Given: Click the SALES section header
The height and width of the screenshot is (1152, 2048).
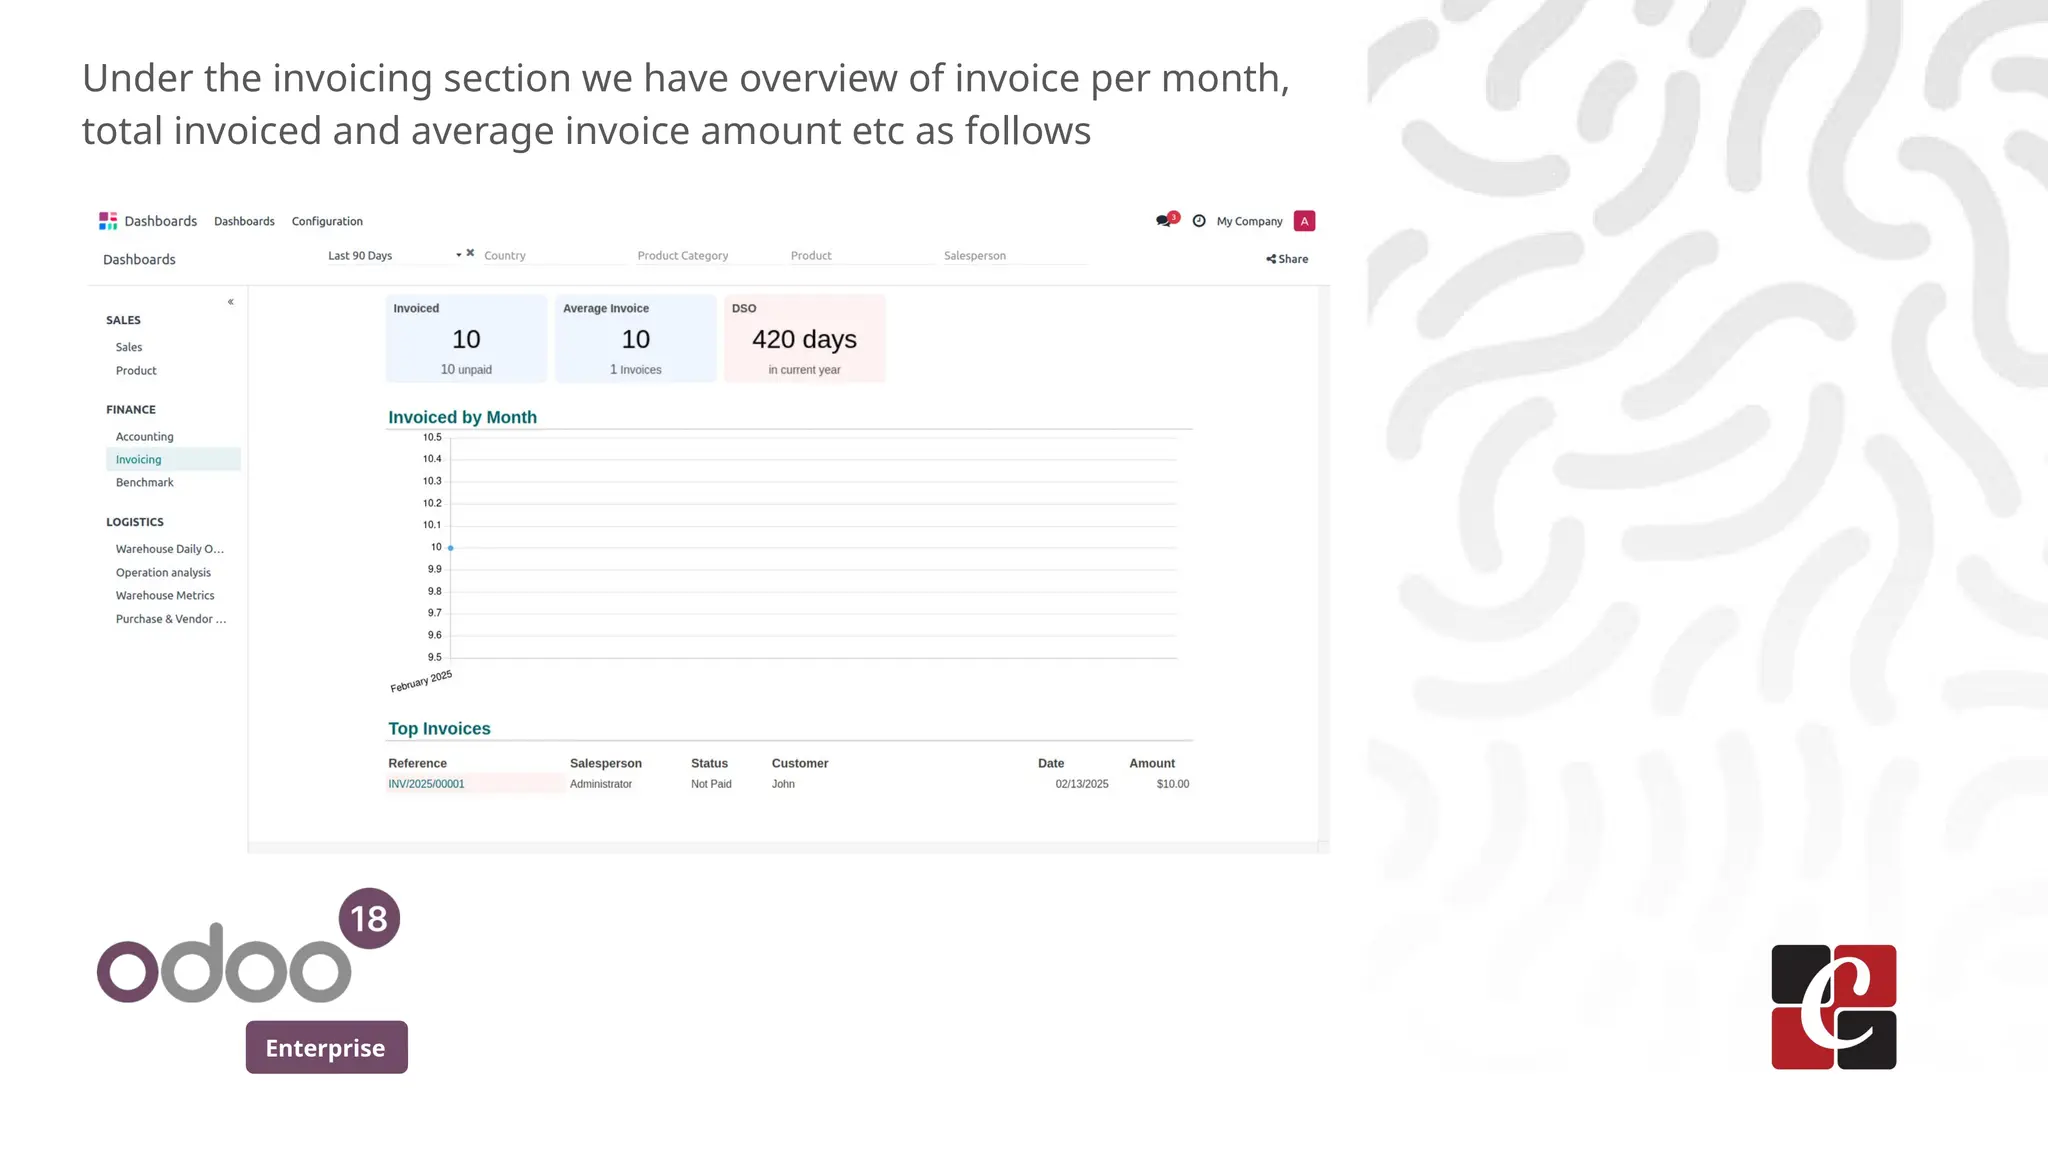Looking at the screenshot, I should click(x=123, y=320).
